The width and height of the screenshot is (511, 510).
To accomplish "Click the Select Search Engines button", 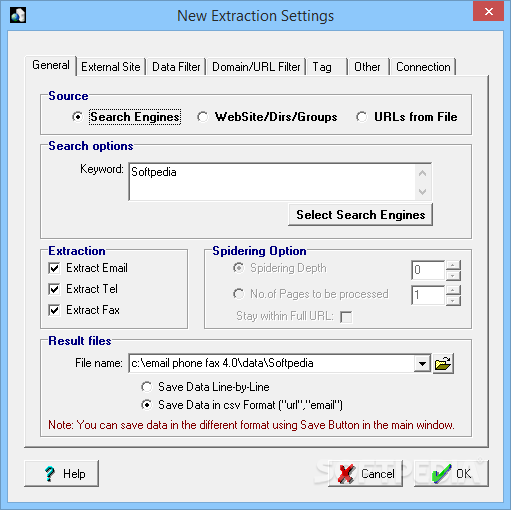I will [x=360, y=215].
